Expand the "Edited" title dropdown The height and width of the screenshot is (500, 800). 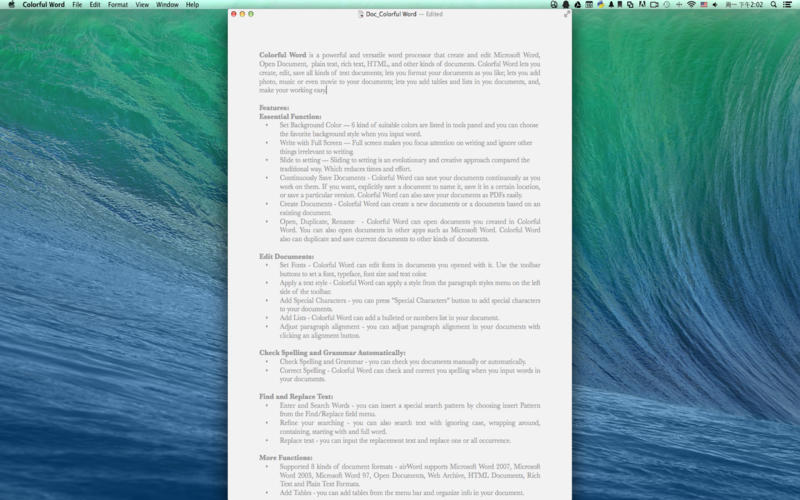click(432, 14)
